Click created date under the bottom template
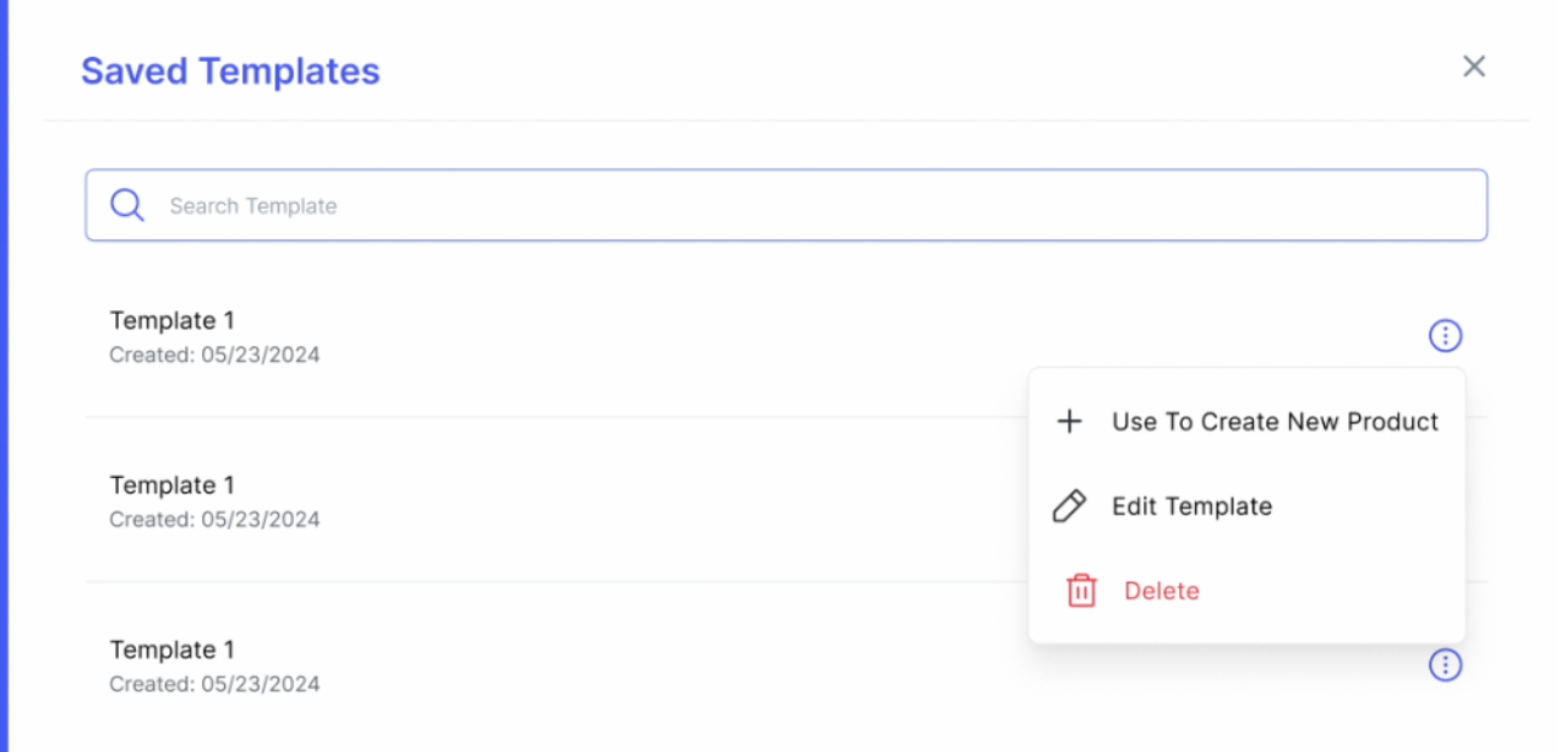1558x752 pixels. (214, 684)
